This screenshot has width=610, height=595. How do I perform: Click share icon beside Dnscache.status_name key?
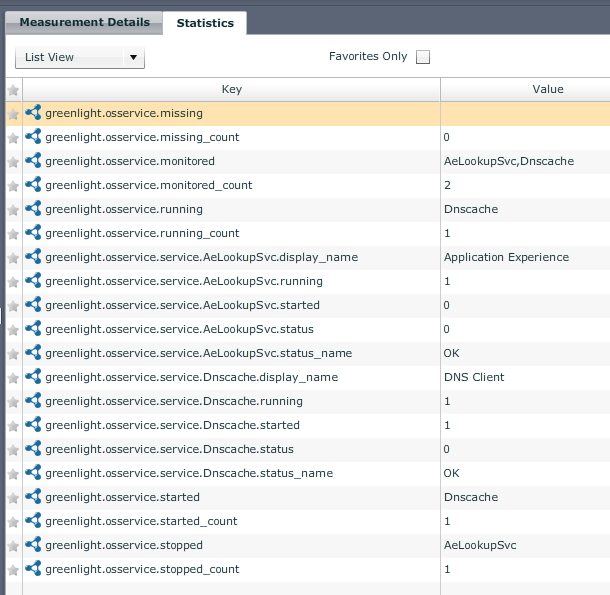(33, 473)
